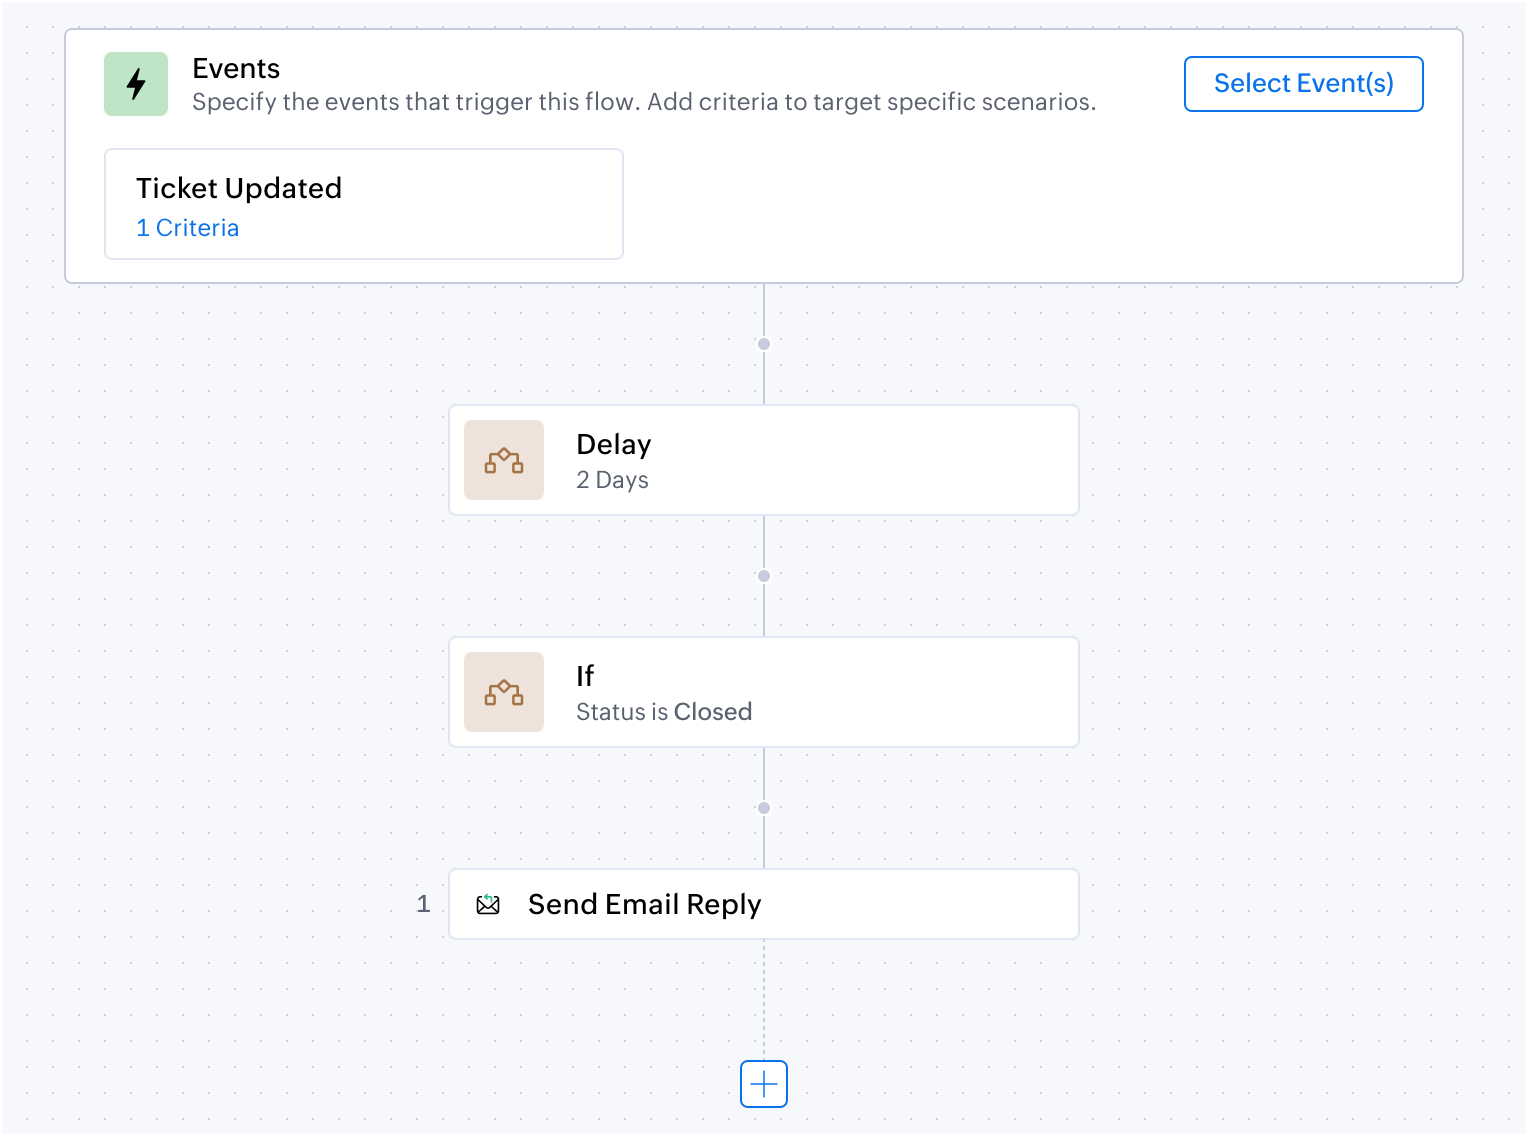Click the 2 Days delay duration text

(x=612, y=480)
